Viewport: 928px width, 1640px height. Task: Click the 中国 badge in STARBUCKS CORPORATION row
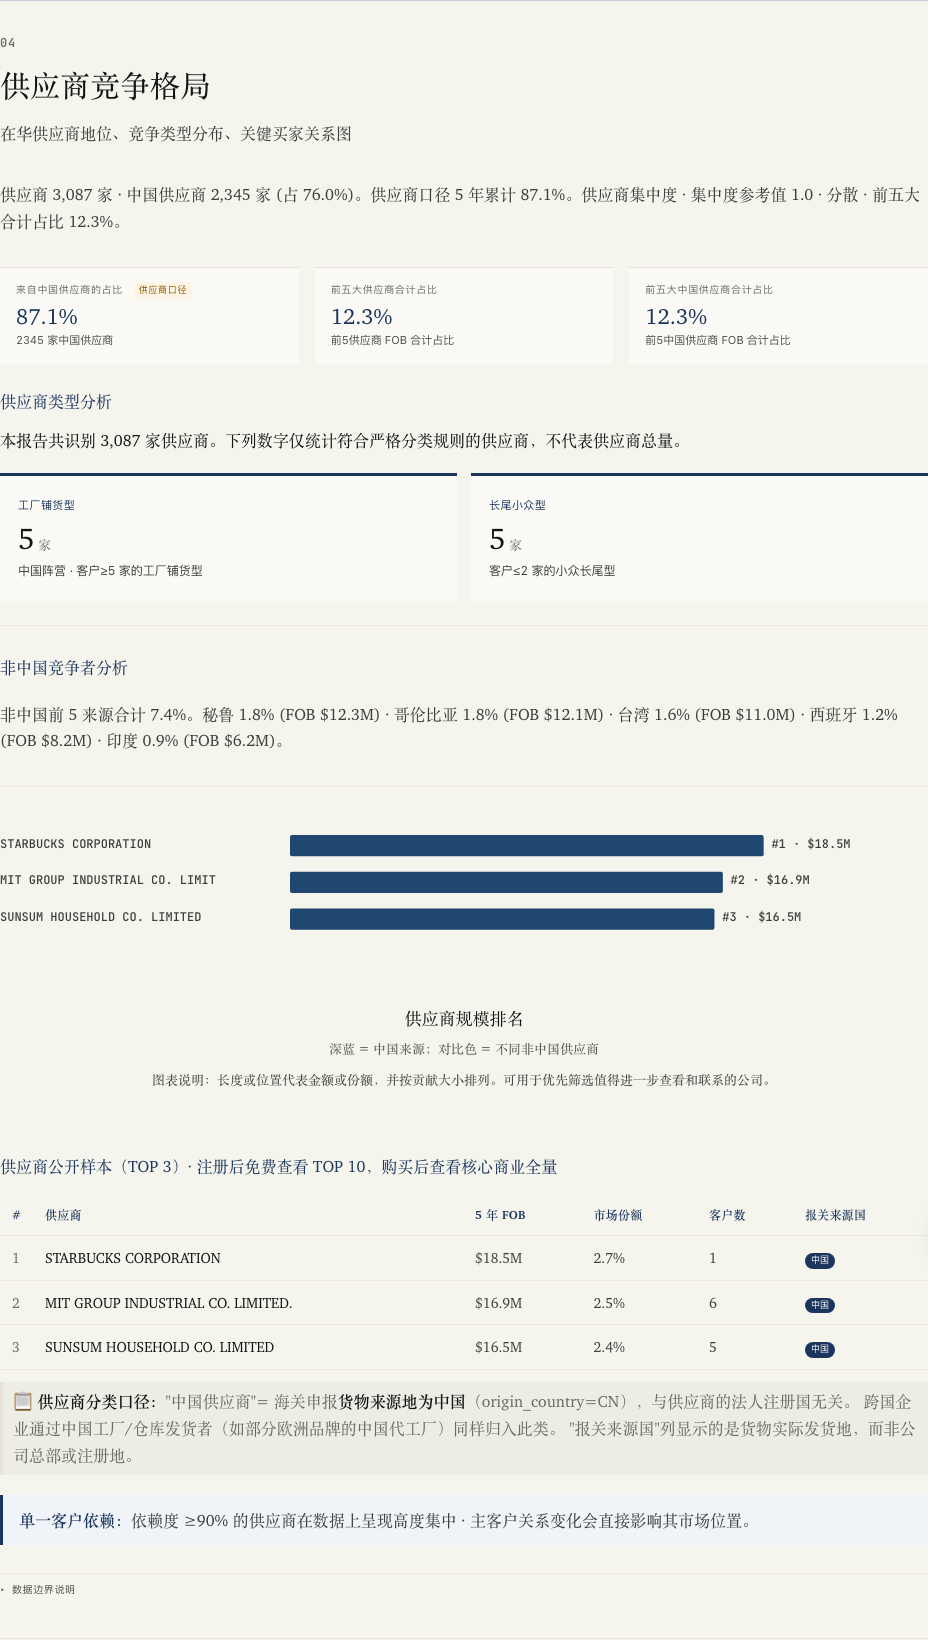820,1260
